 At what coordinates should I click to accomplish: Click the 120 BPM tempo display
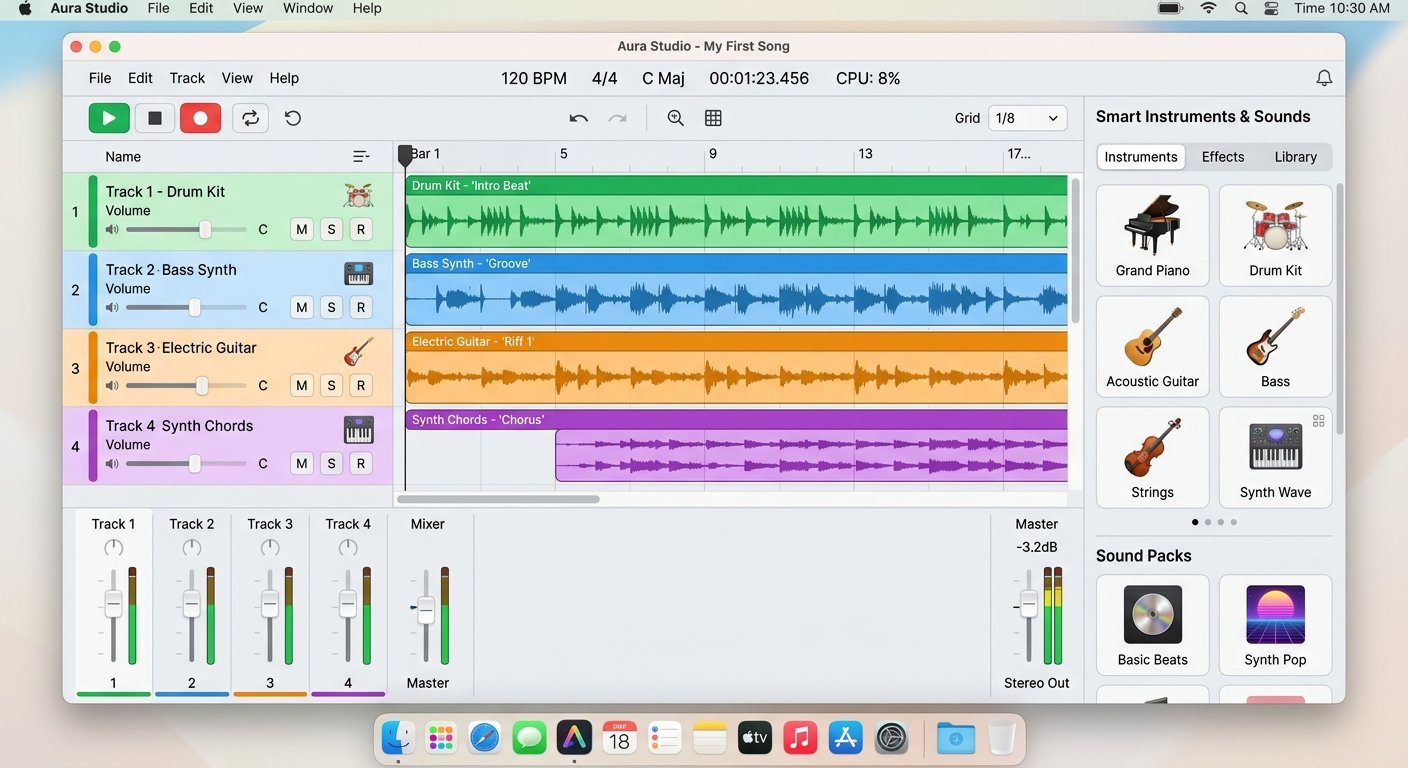click(534, 78)
